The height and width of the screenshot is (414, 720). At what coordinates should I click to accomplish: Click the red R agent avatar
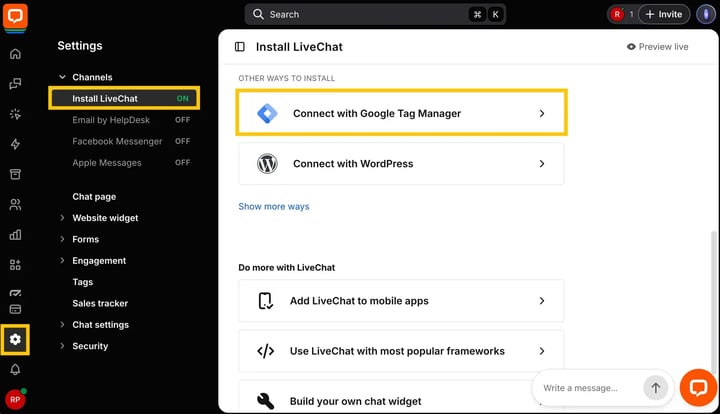pyautogui.click(x=617, y=14)
